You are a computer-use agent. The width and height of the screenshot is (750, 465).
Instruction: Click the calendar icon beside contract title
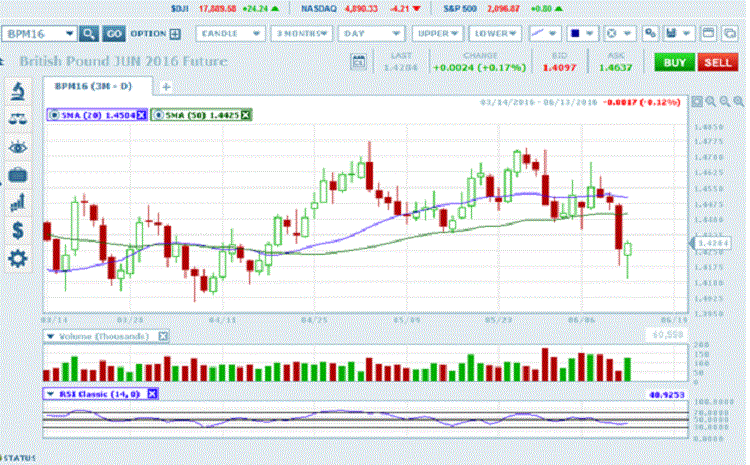tap(358, 63)
